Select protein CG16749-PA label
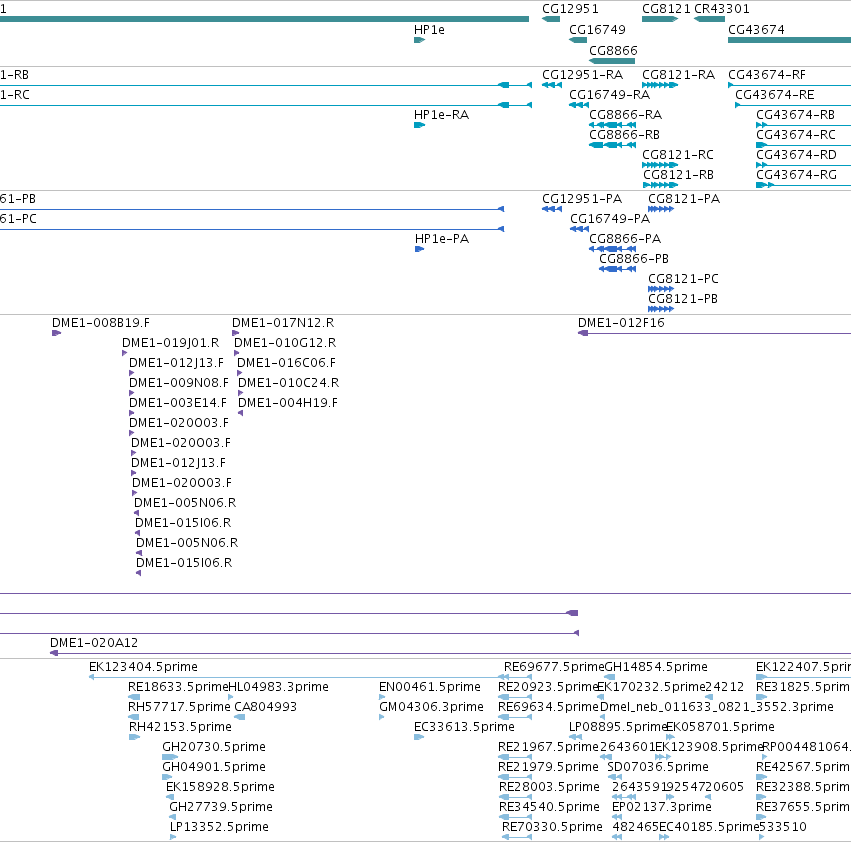This screenshot has width=851, height=842. pos(609,219)
